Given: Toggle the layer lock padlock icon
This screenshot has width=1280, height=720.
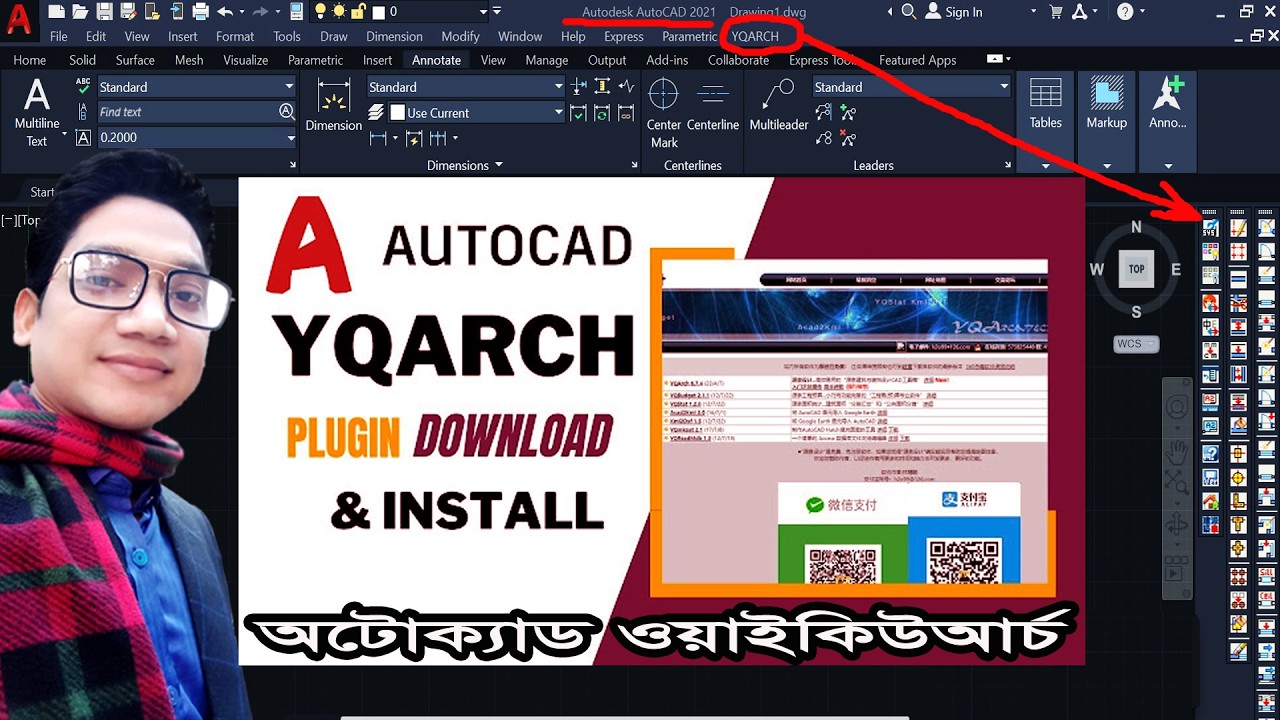Looking at the screenshot, I should [x=357, y=12].
